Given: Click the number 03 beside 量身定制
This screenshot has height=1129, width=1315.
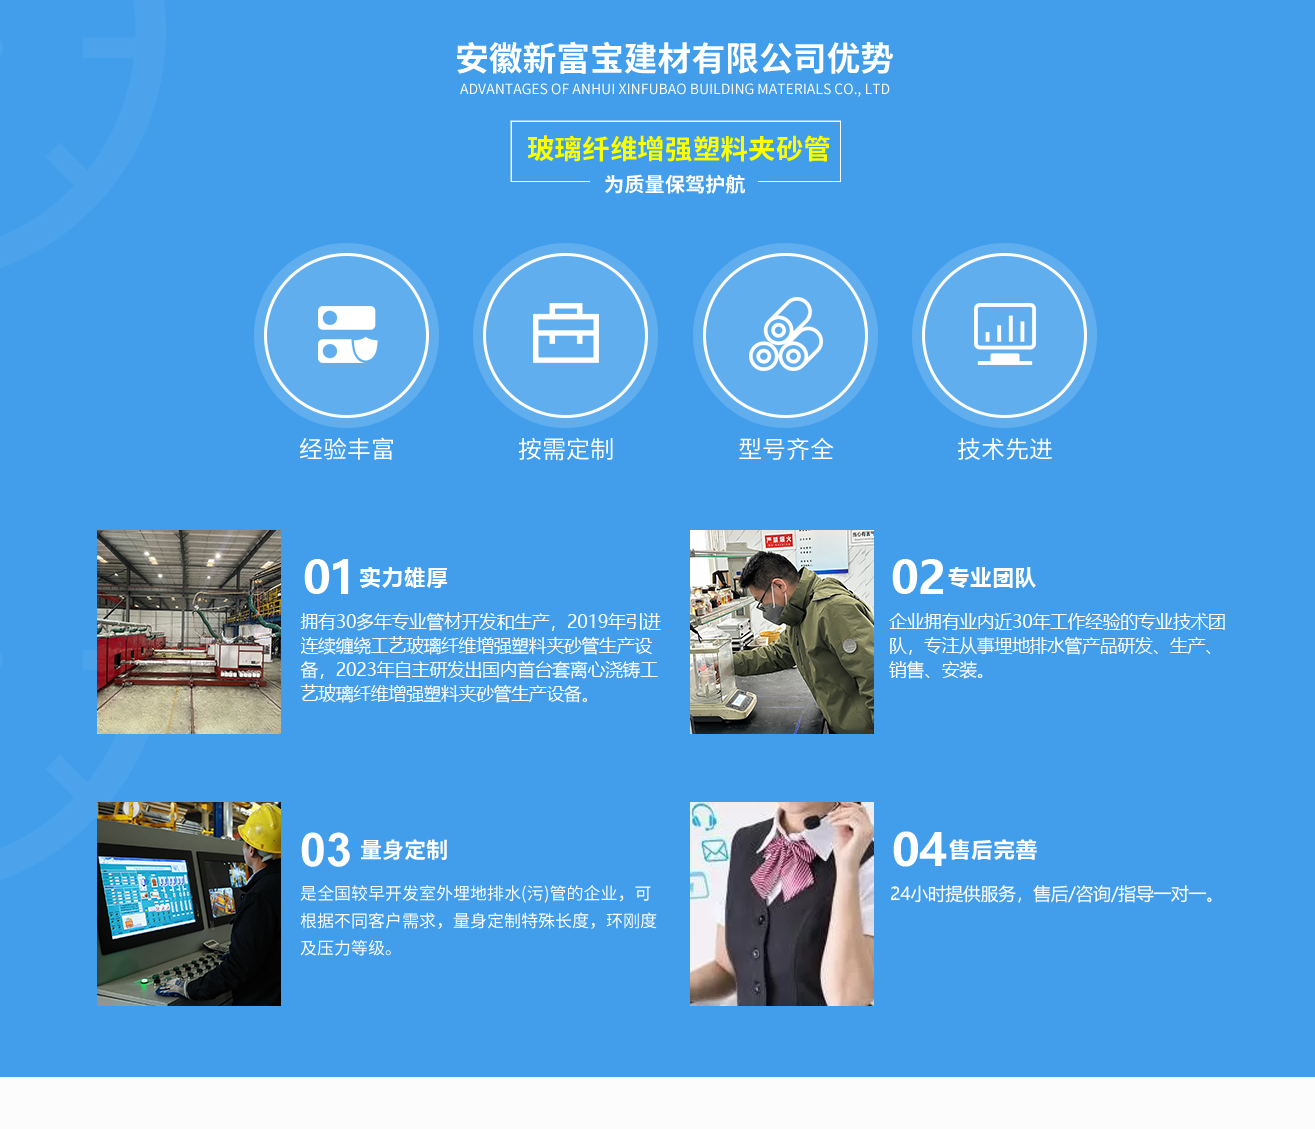Looking at the screenshot, I should [326, 851].
